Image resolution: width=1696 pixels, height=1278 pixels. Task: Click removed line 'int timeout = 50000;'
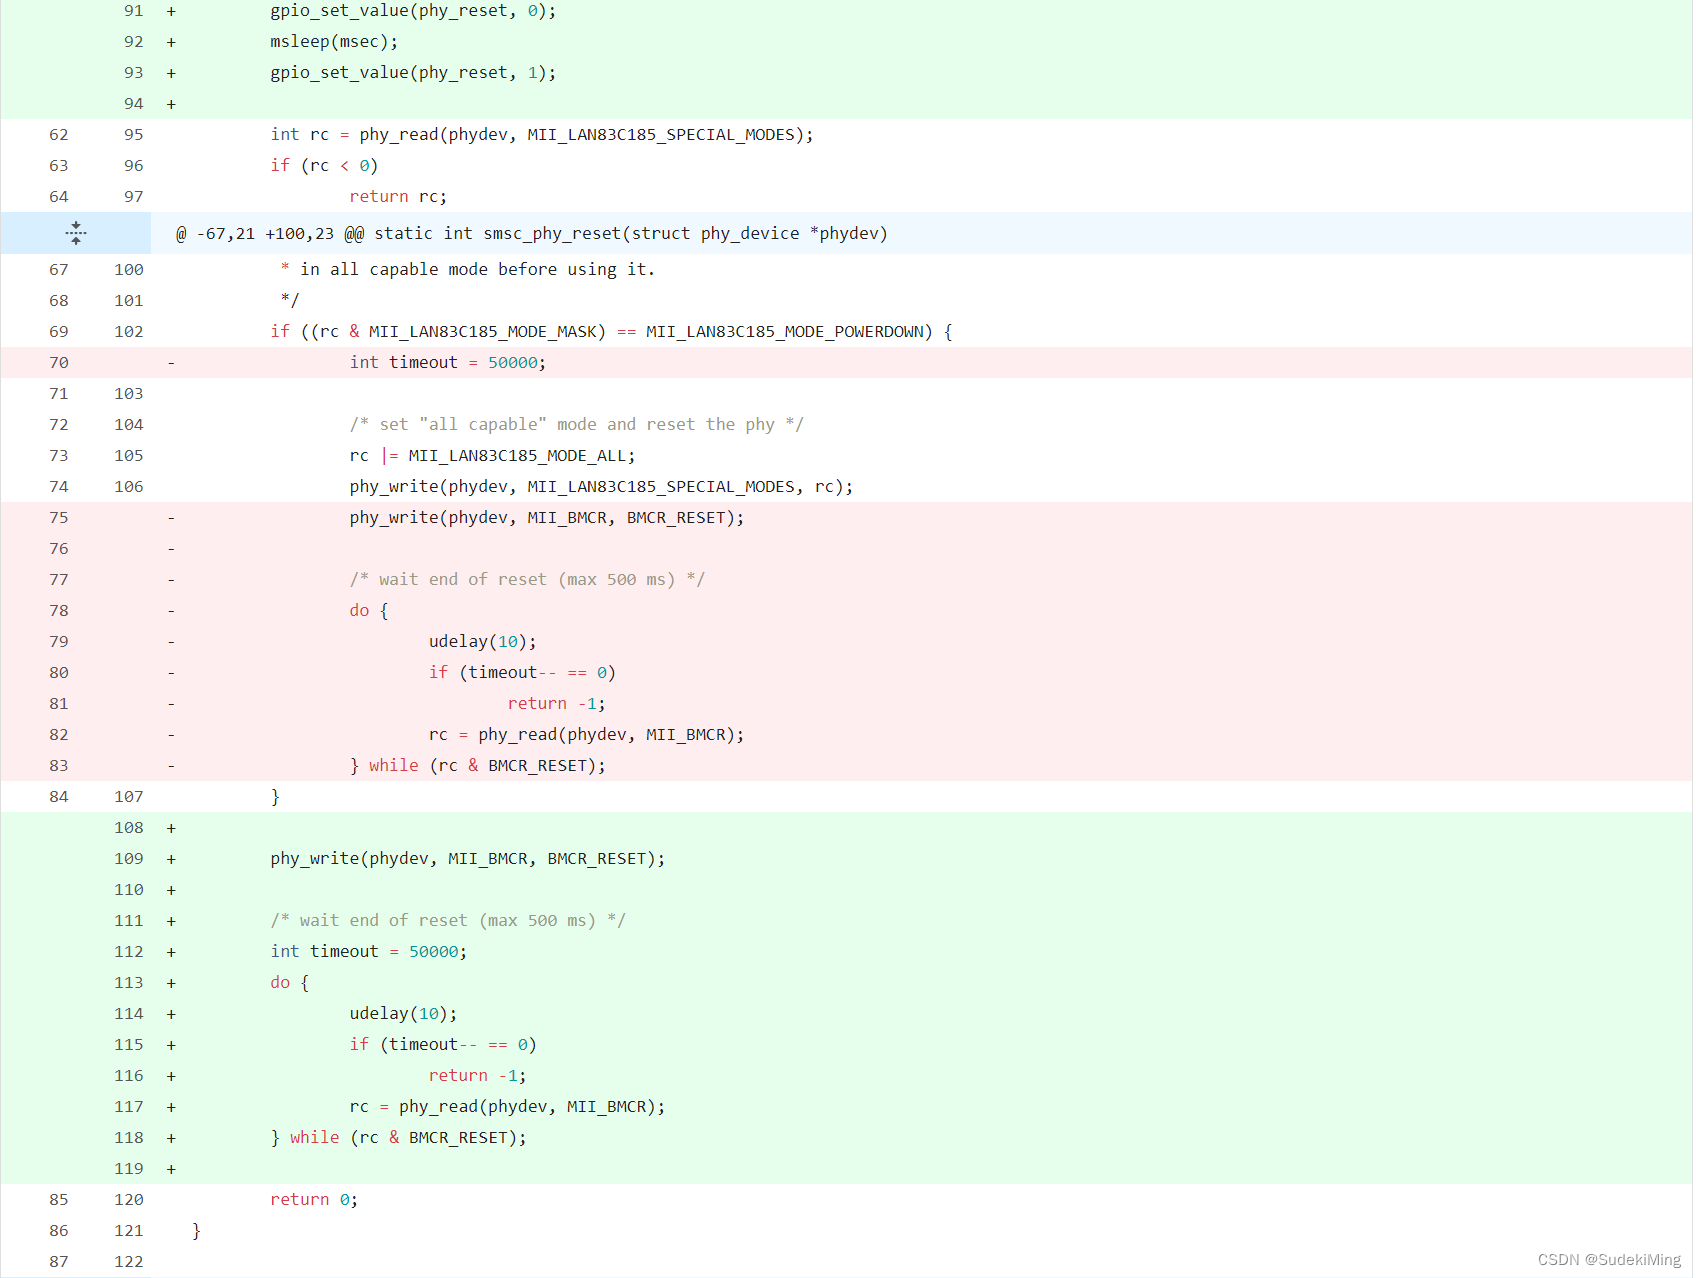pyautogui.click(x=448, y=362)
